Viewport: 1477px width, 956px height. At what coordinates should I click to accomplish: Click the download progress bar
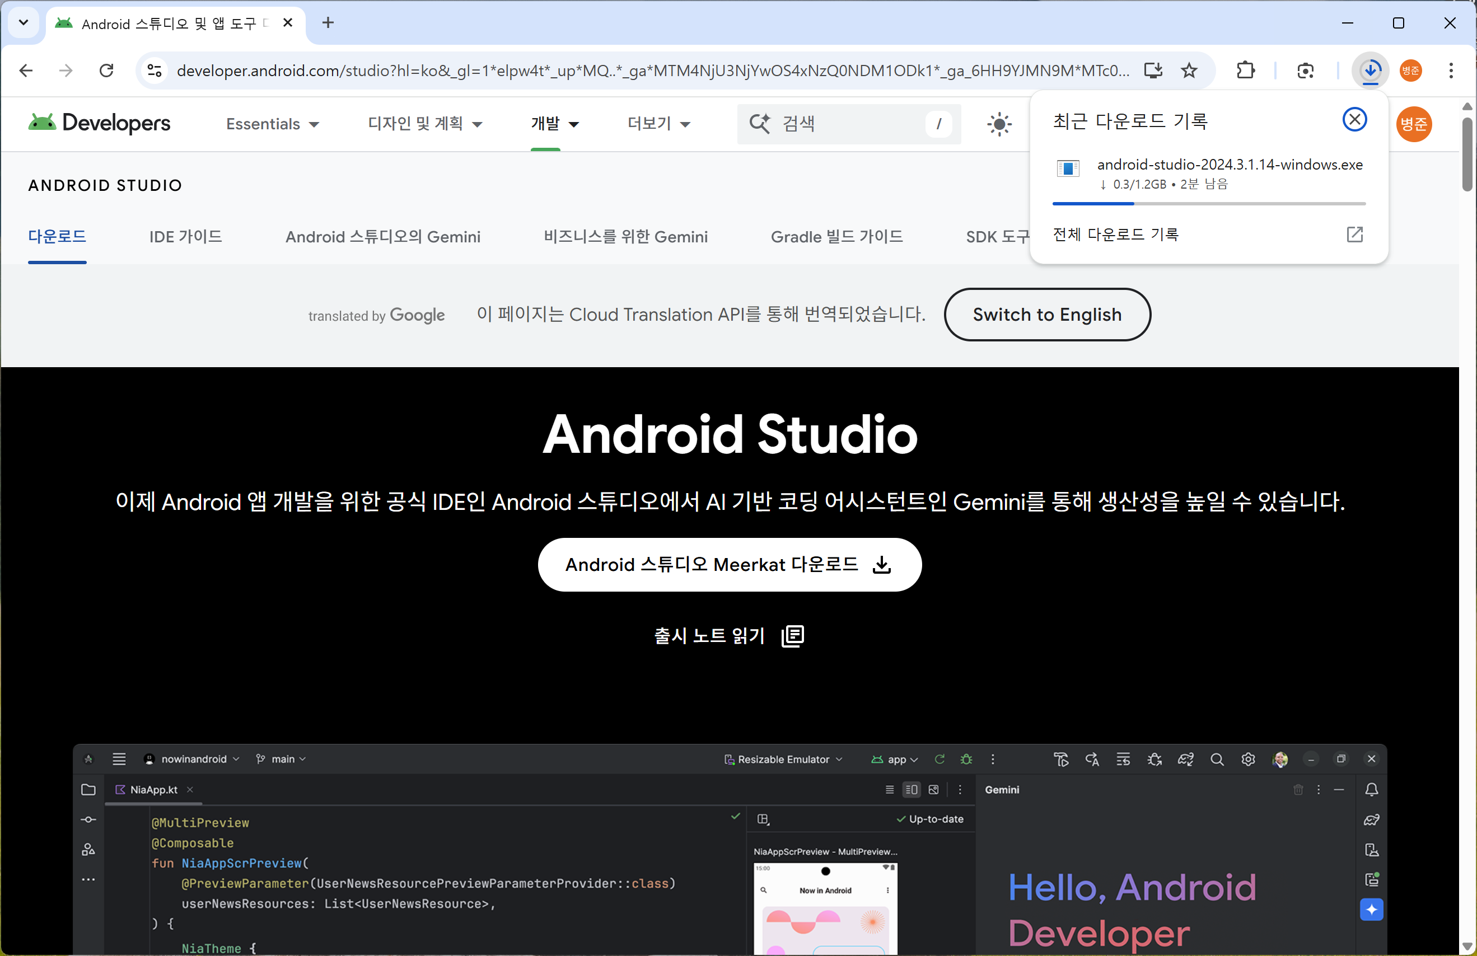coord(1209,203)
